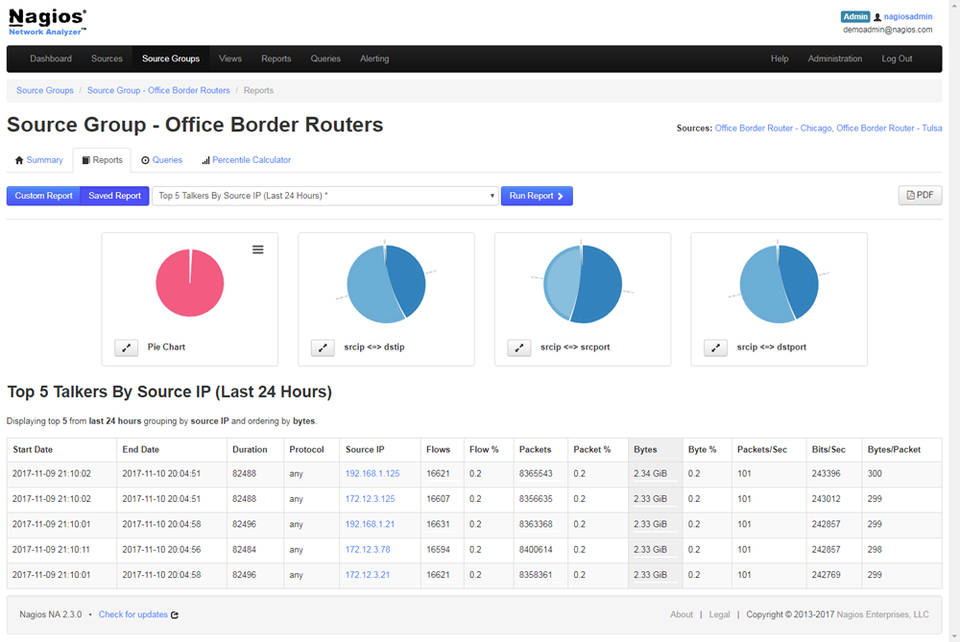Open the Pie Chart context menu icon
This screenshot has width=960, height=642.
pyautogui.click(x=258, y=249)
